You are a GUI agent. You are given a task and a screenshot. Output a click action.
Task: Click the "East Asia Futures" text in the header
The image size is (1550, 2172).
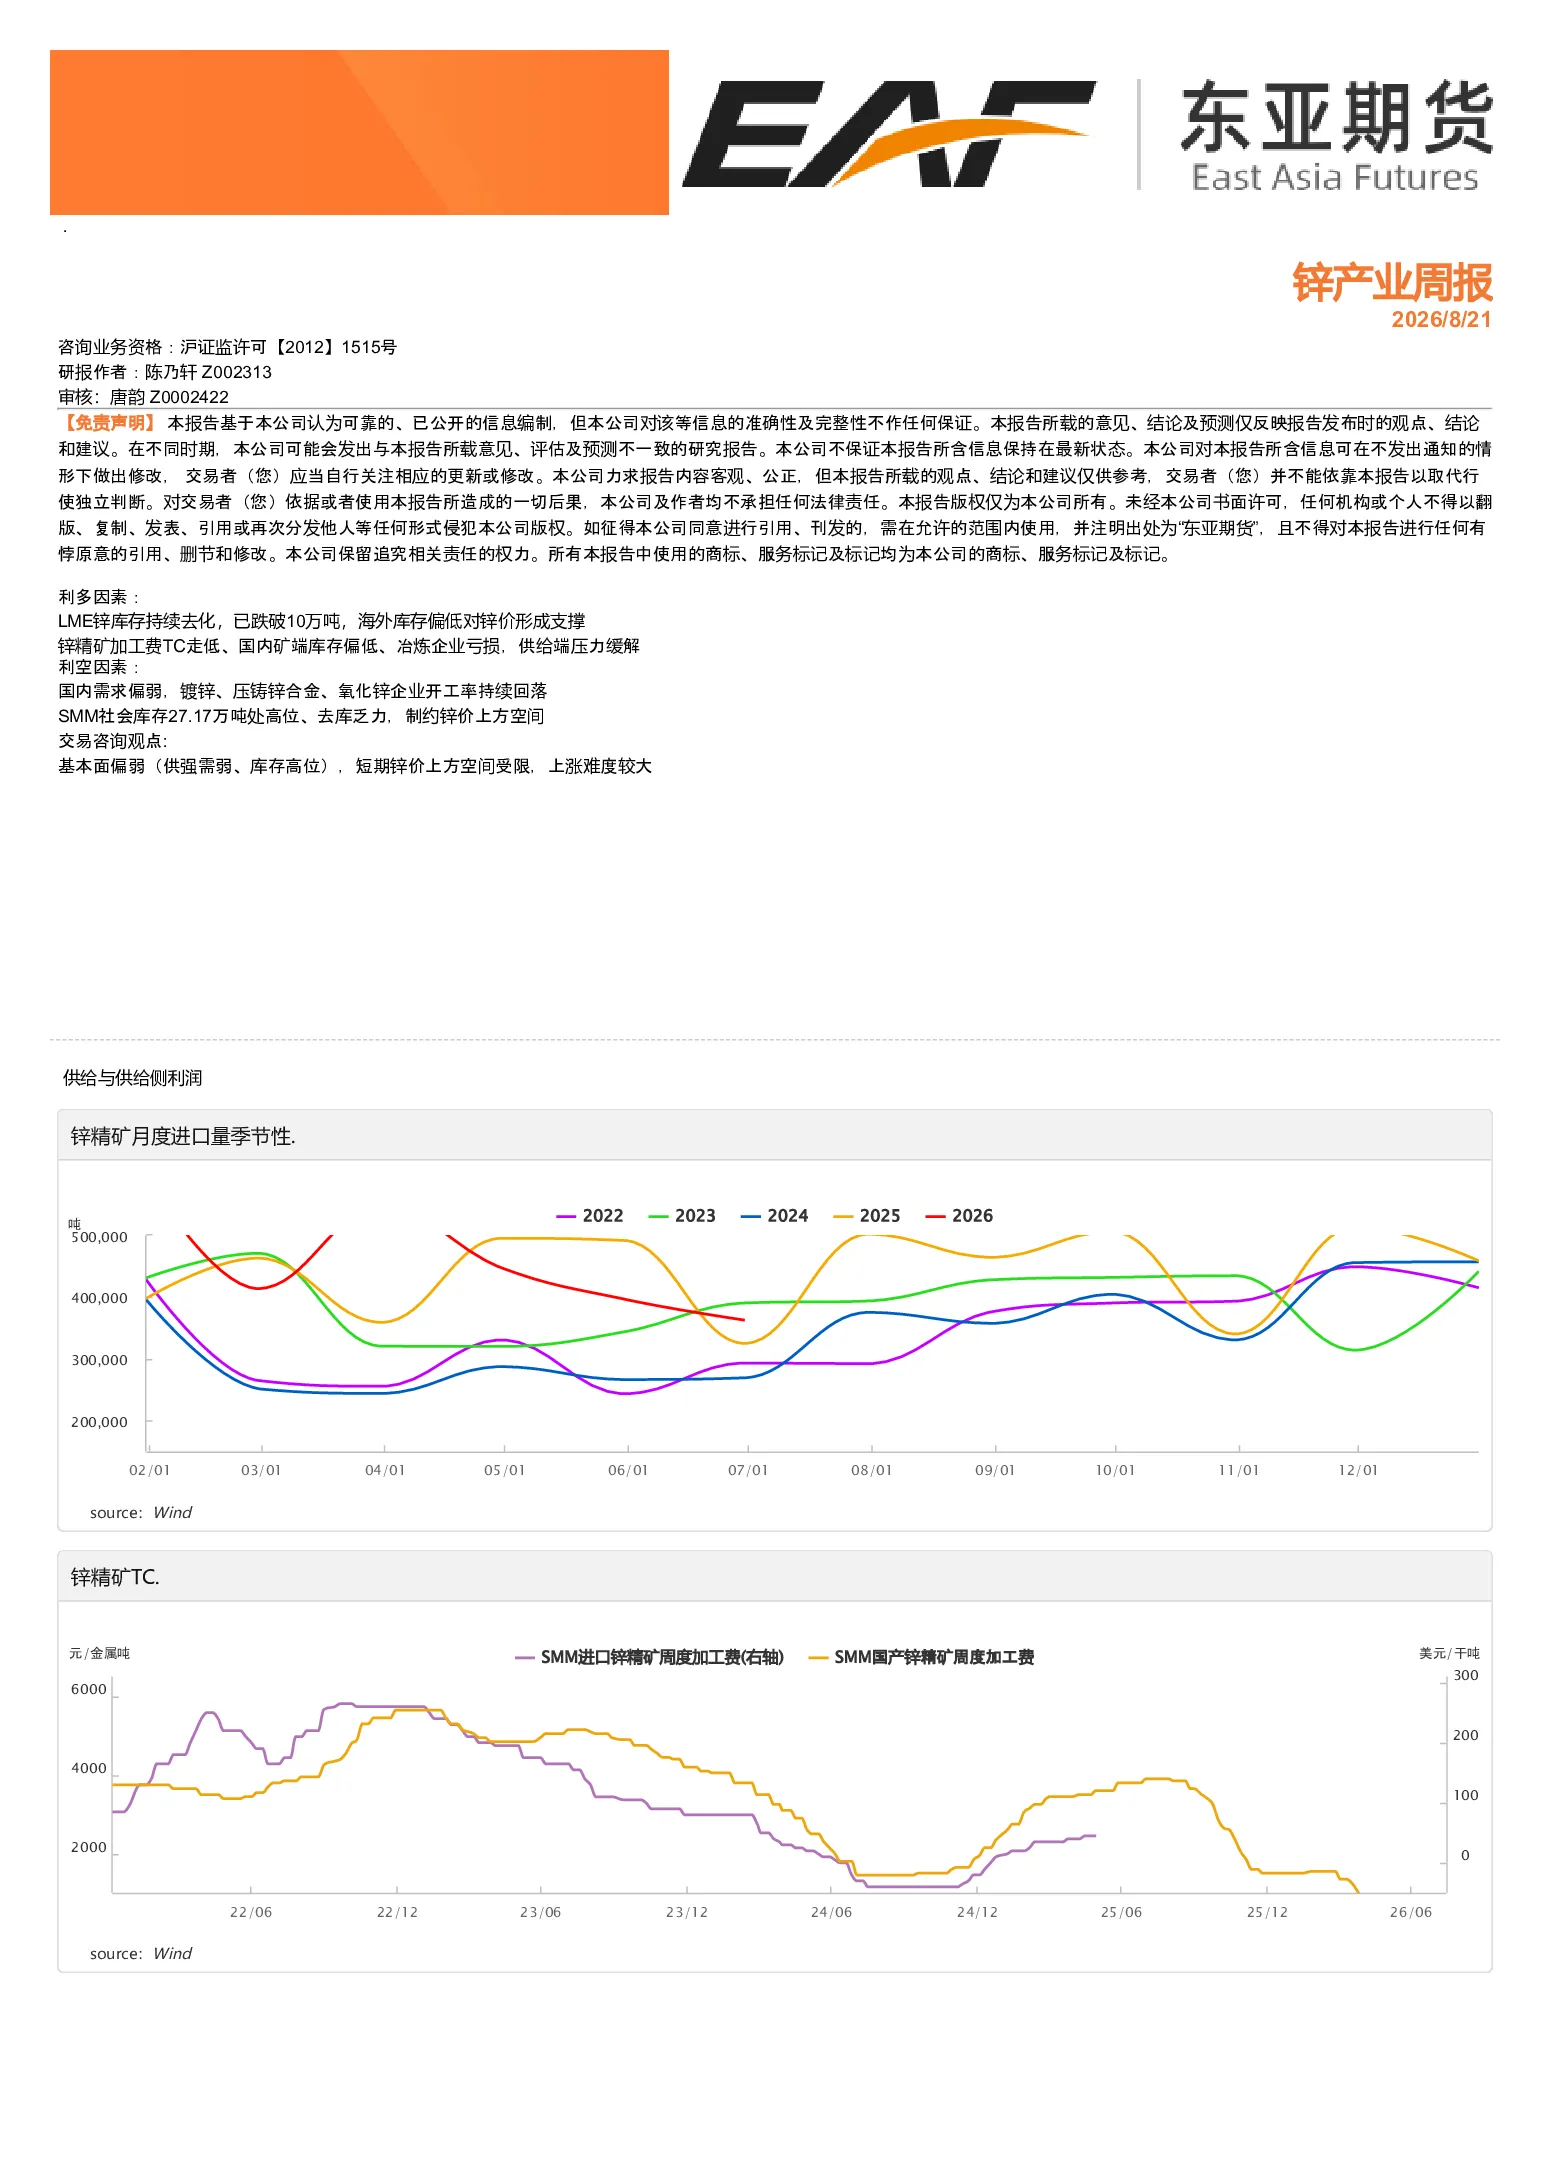coord(1335,178)
